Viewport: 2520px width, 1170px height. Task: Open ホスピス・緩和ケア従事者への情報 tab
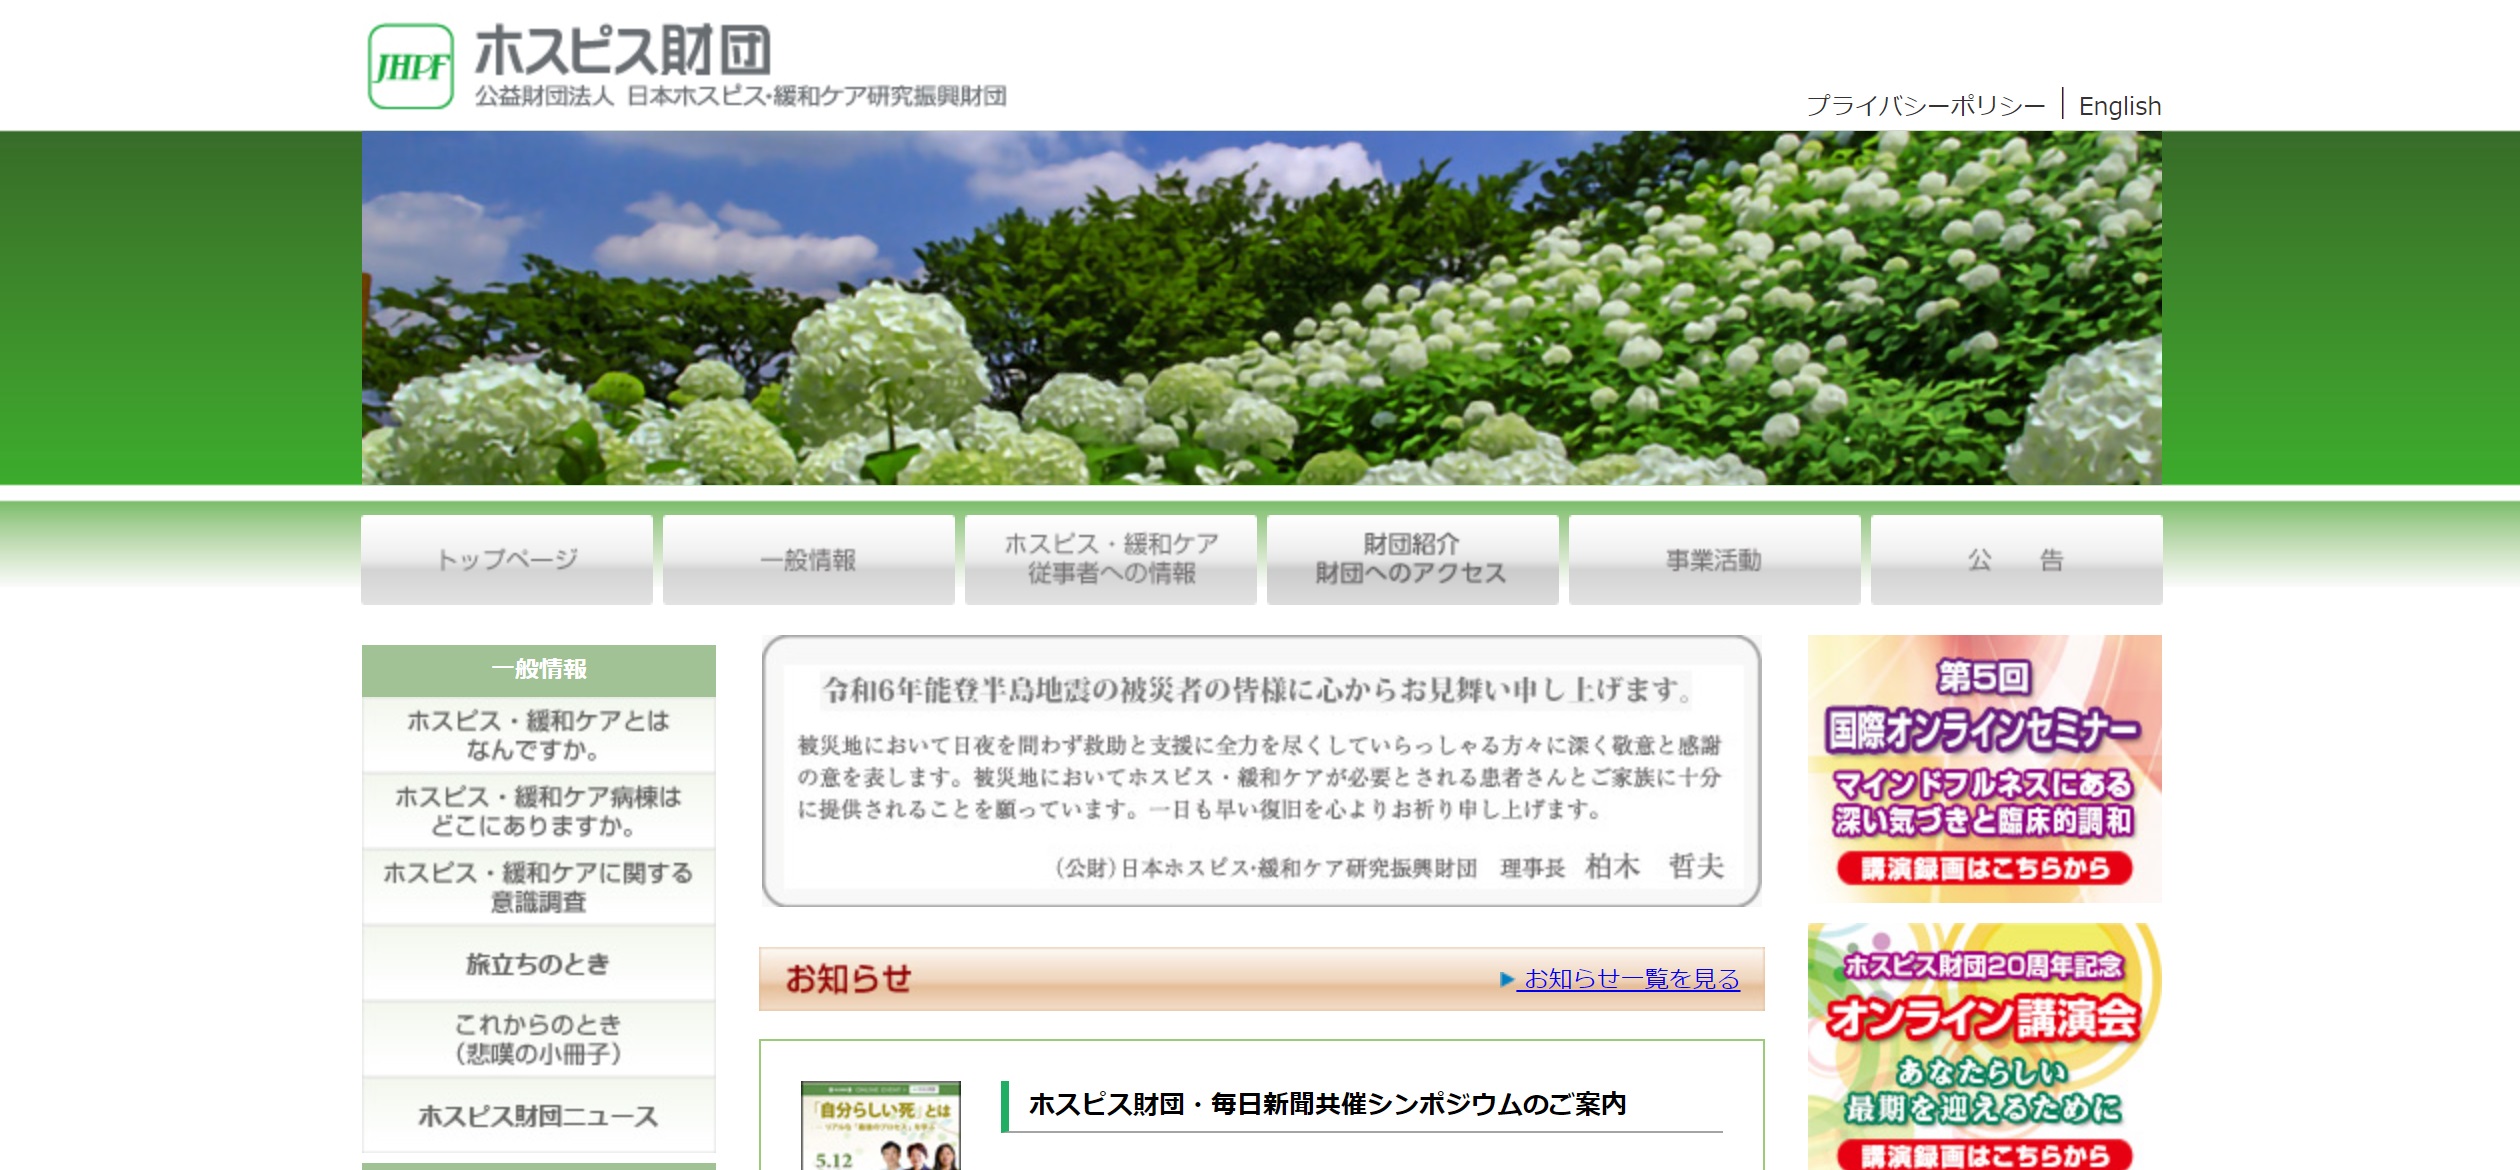(1110, 560)
